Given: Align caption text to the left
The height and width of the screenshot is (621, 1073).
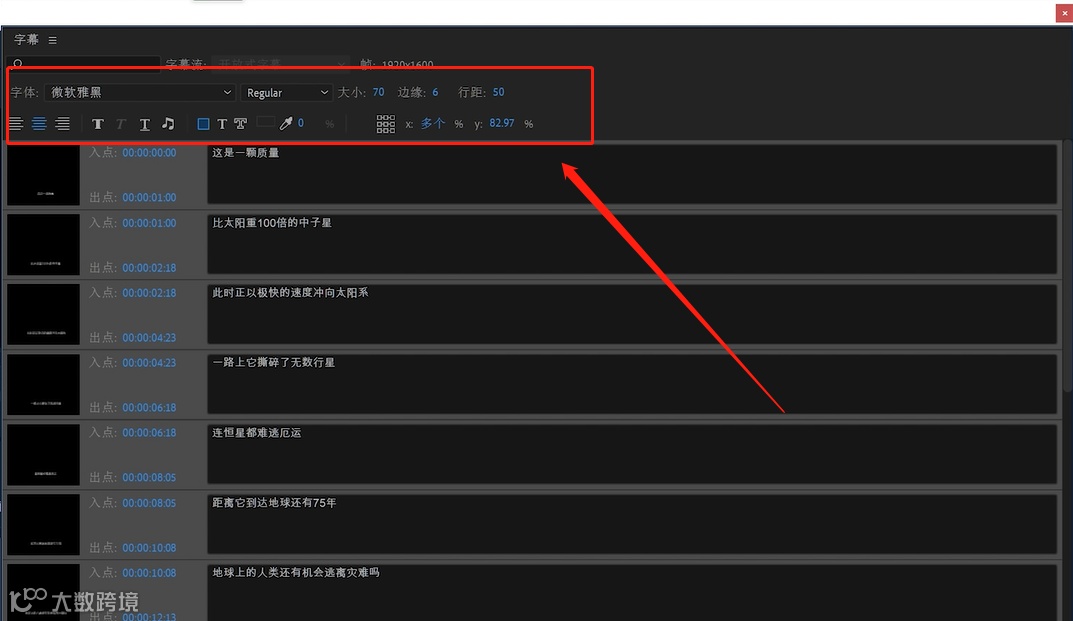Looking at the screenshot, I should tap(16, 124).
